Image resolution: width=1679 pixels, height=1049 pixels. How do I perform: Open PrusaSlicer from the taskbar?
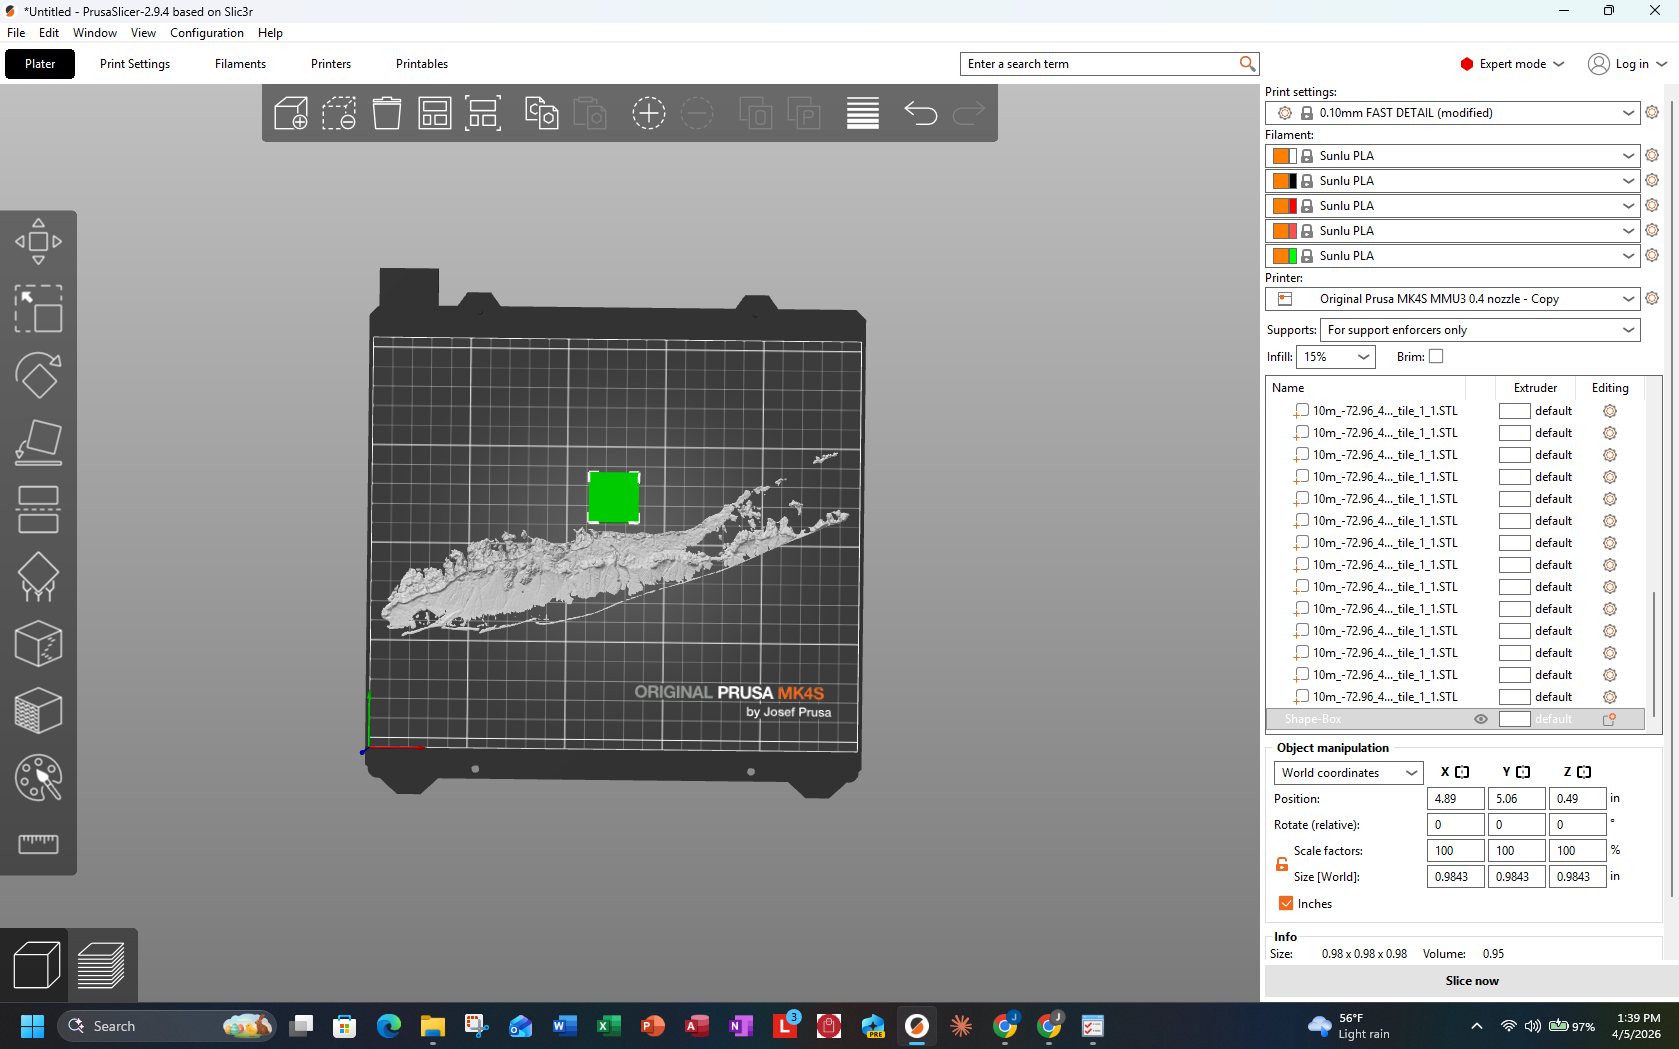(916, 1026)
